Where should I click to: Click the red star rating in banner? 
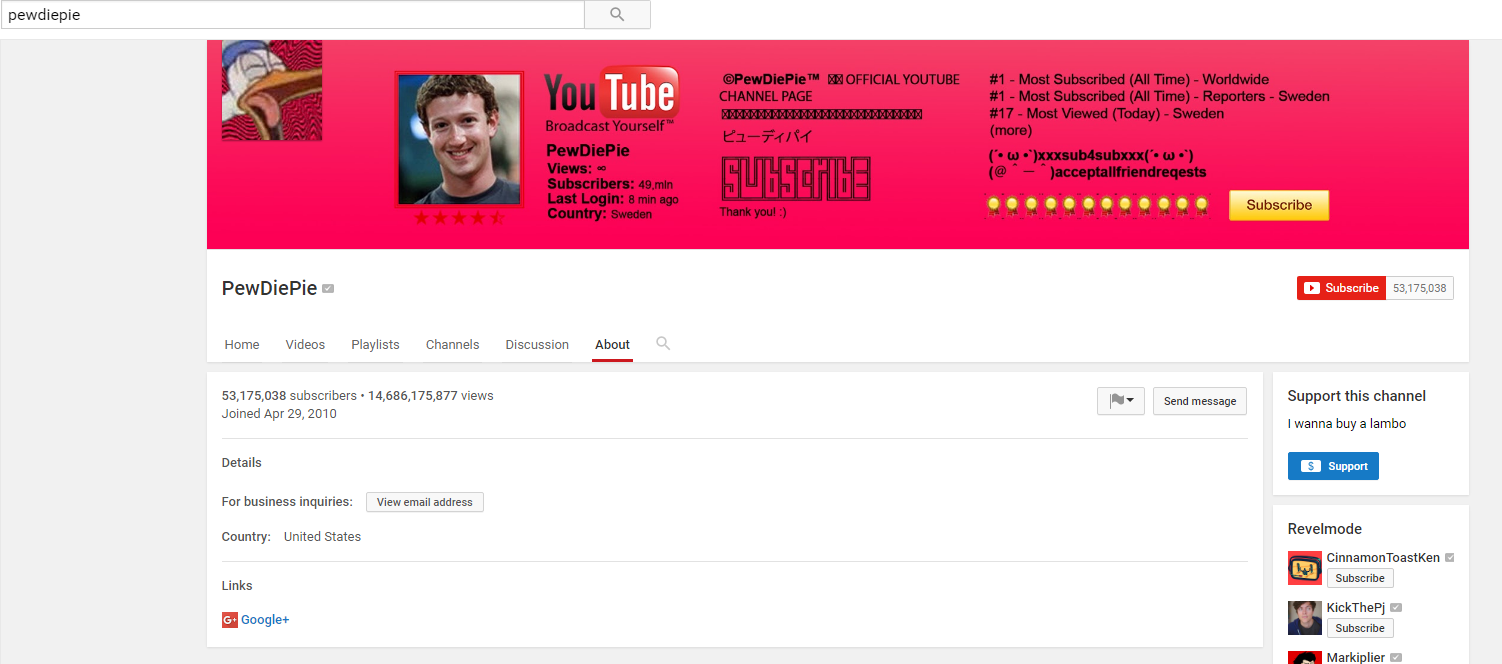459,218
